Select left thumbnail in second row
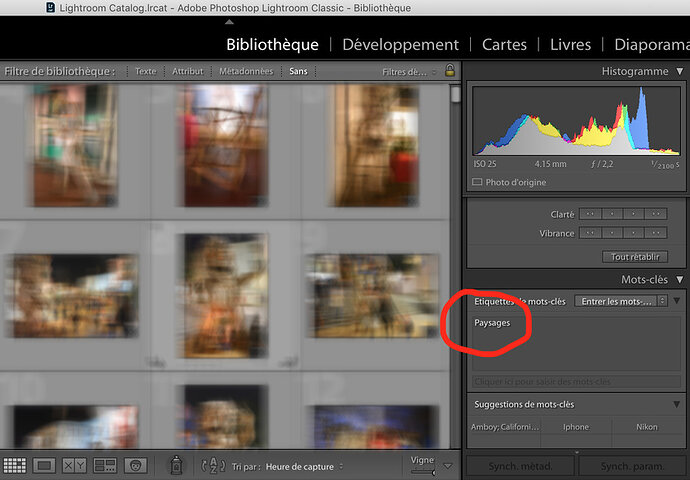This screenshot has width=690, height=480. (x=75, y=296)
